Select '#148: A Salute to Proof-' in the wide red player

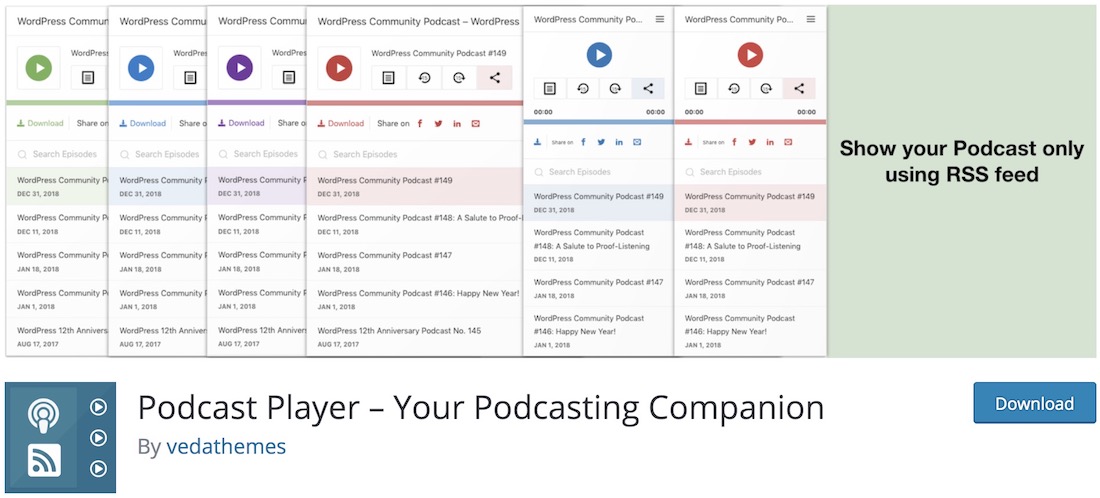coord(415,224)
